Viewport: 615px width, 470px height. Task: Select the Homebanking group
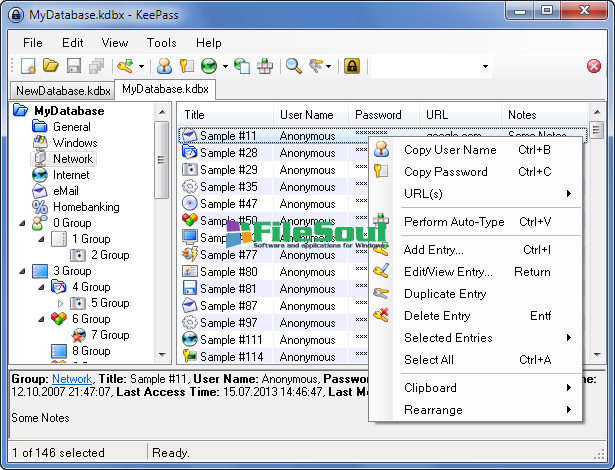(86, 207)
